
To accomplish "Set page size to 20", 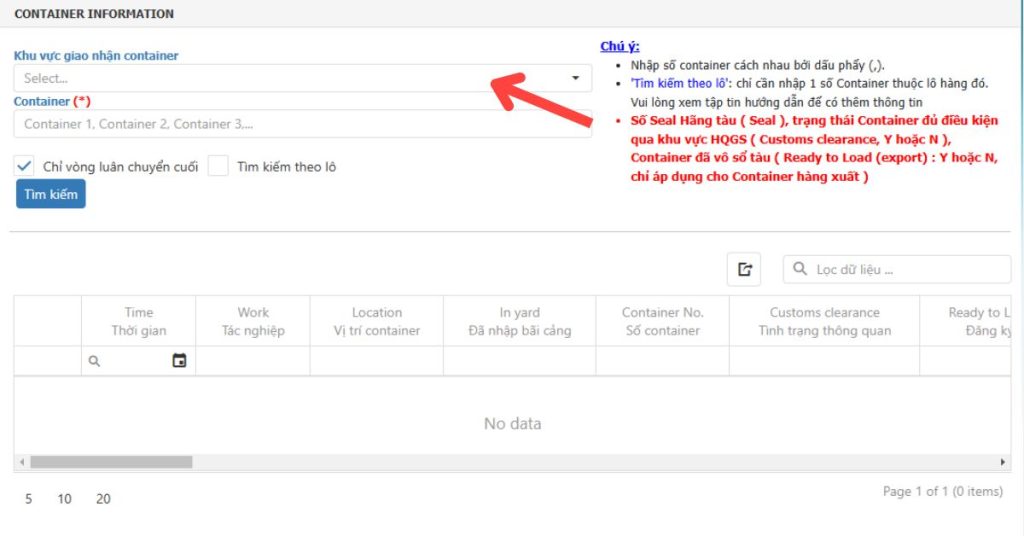I will pos(103,499).
